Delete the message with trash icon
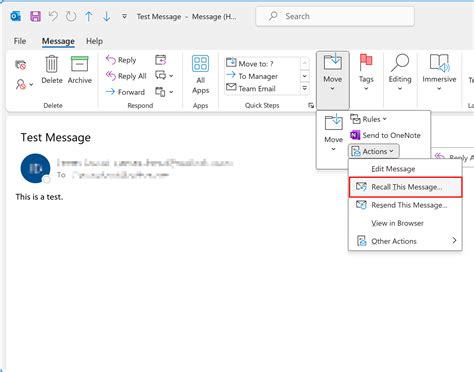Image resolution: width=474 pixels, height=372 pixels. (x=52, y=69)
